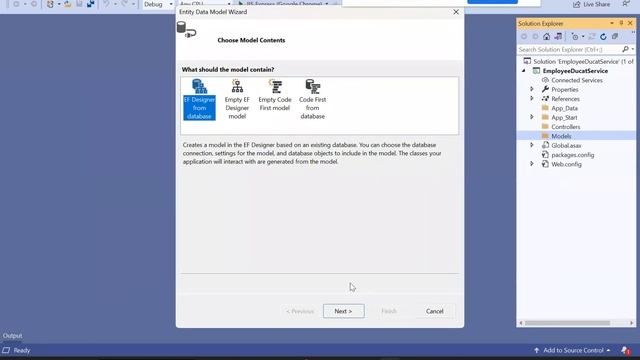Click the Ready status text
This screenshot has height=360, width=640.
[22, 350]
